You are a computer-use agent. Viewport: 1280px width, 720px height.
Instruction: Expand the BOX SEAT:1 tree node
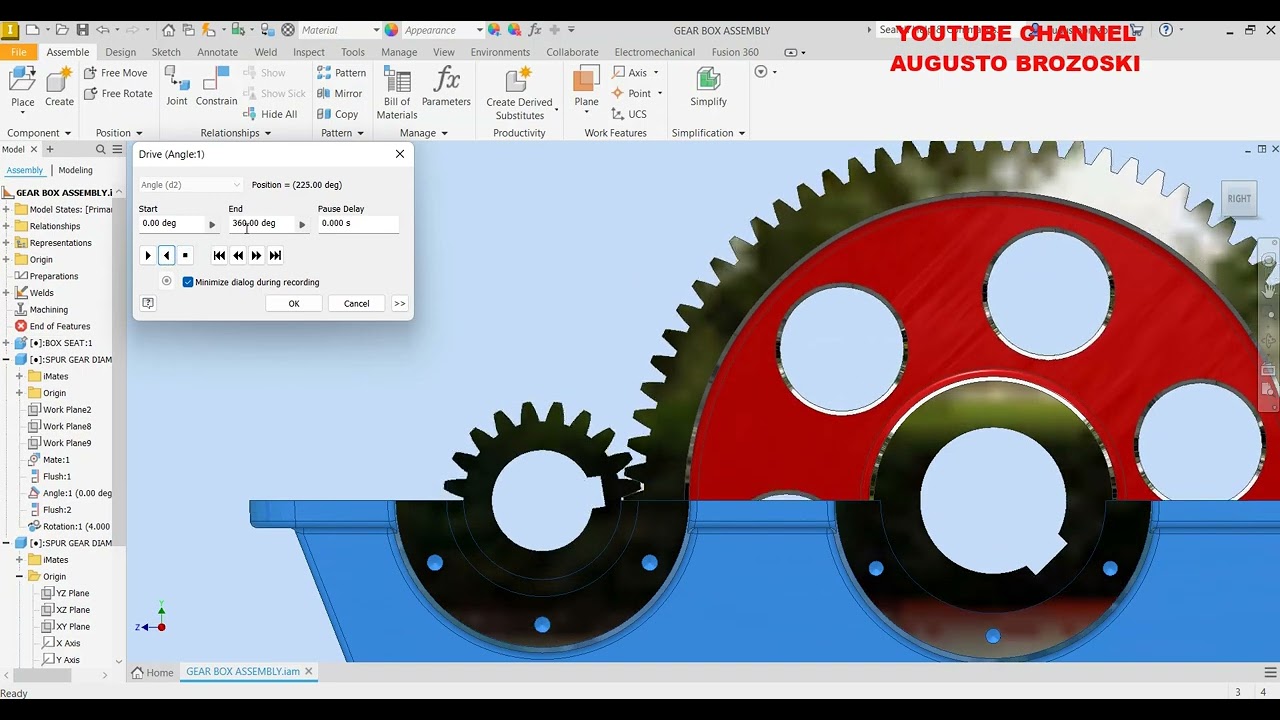[6, 343]
